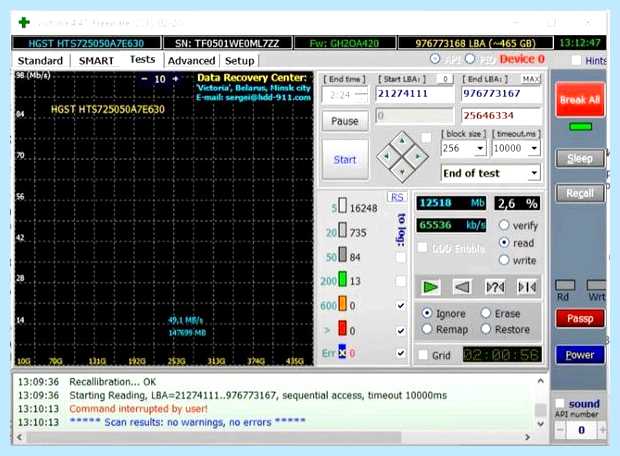Choose the random scan ▶?◀ icon

[495, 287]
